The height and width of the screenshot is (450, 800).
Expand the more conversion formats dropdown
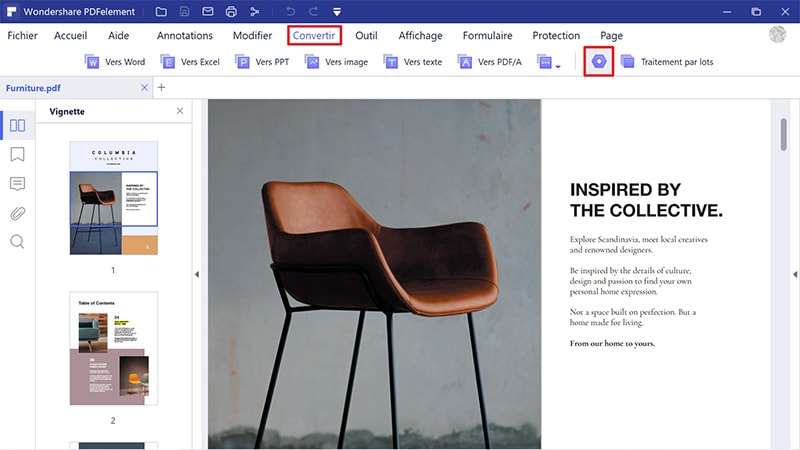click(x=548, y=62)
